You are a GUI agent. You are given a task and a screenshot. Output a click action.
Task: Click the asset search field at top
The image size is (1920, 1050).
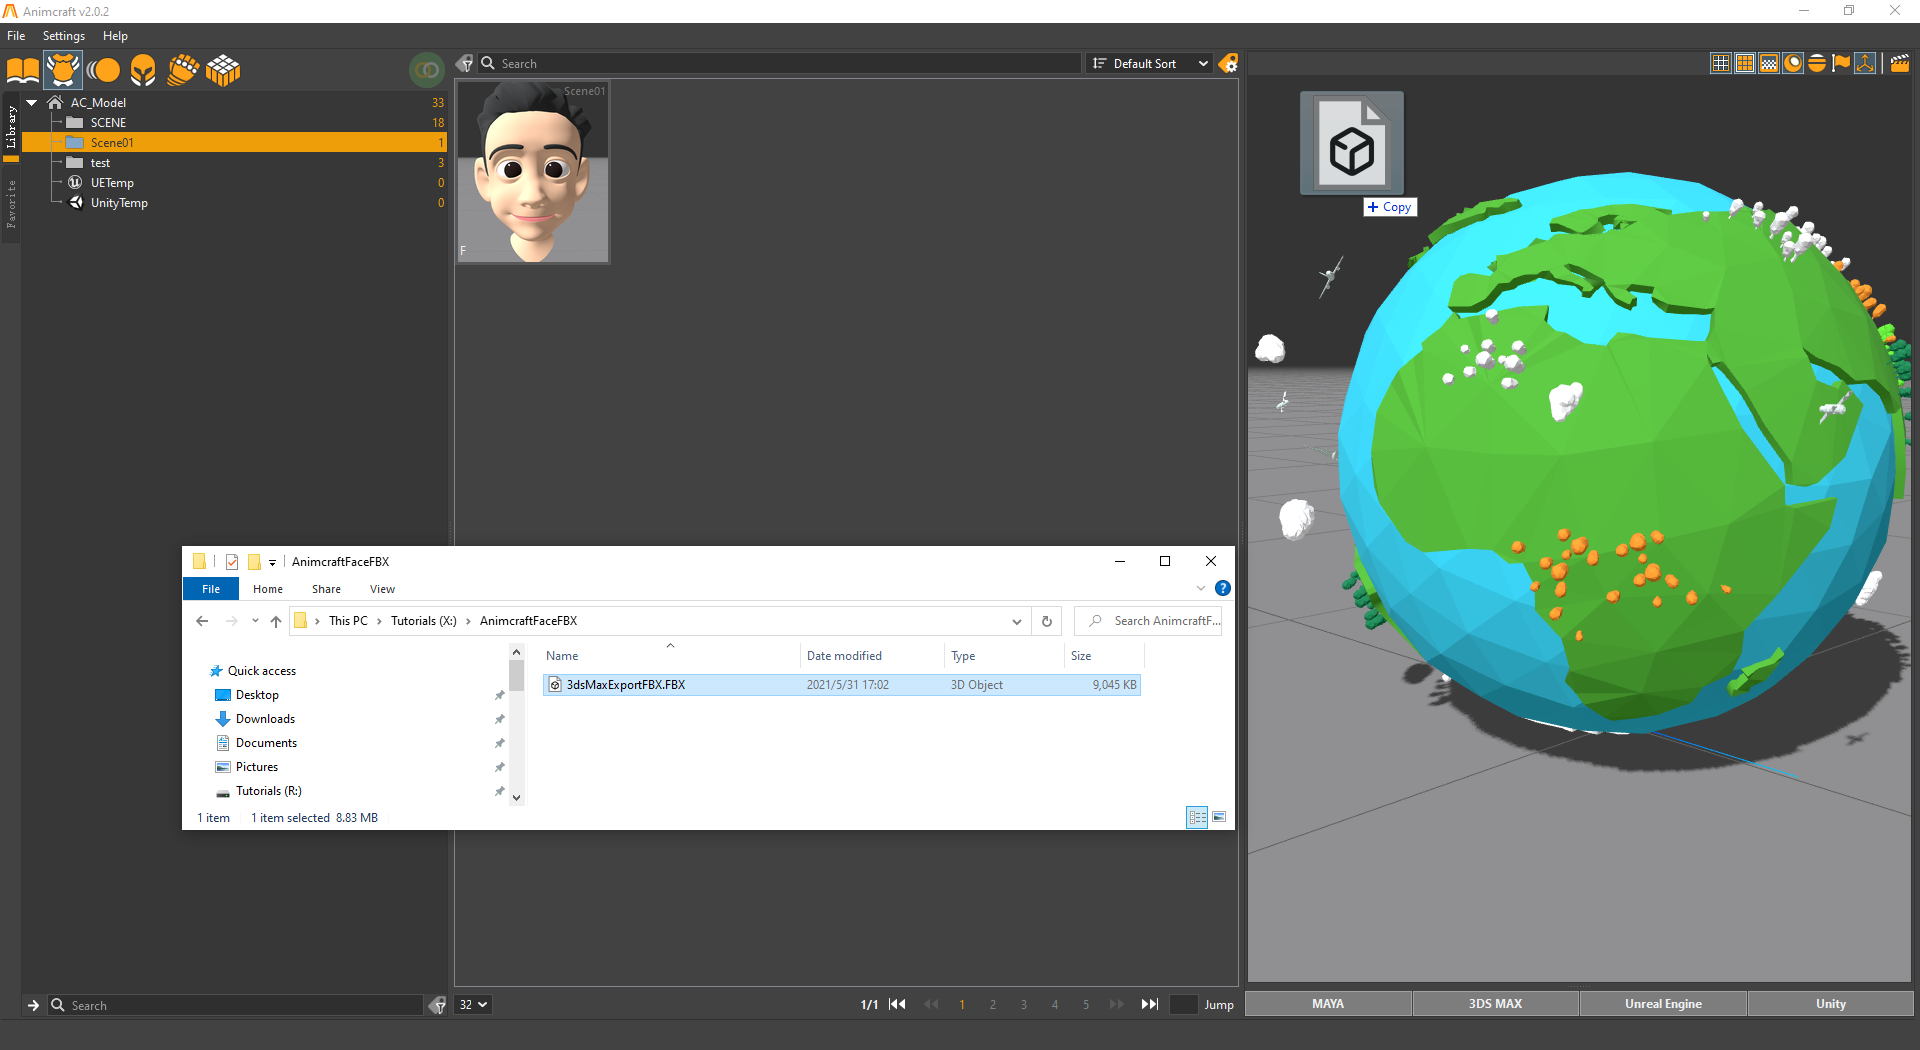(x=780, y=63)
